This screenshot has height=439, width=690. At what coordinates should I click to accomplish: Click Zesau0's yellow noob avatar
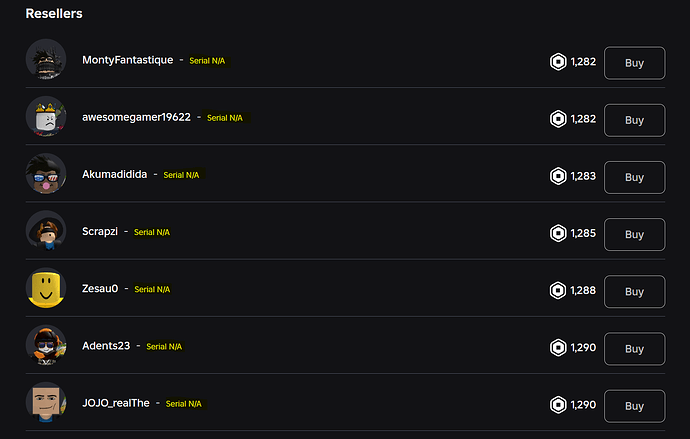tap(46, 289)
